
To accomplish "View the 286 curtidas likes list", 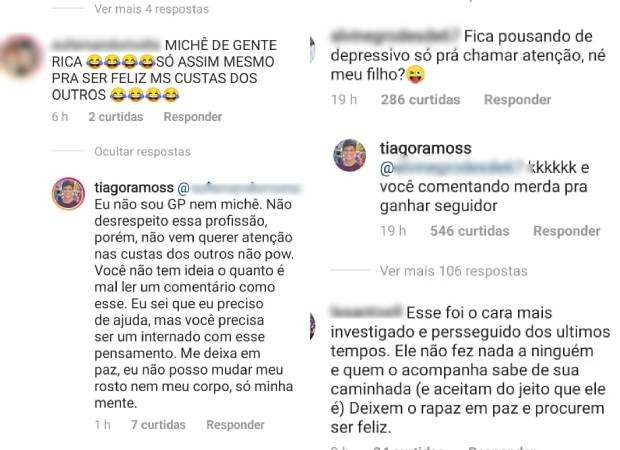I will pos(420,99).
